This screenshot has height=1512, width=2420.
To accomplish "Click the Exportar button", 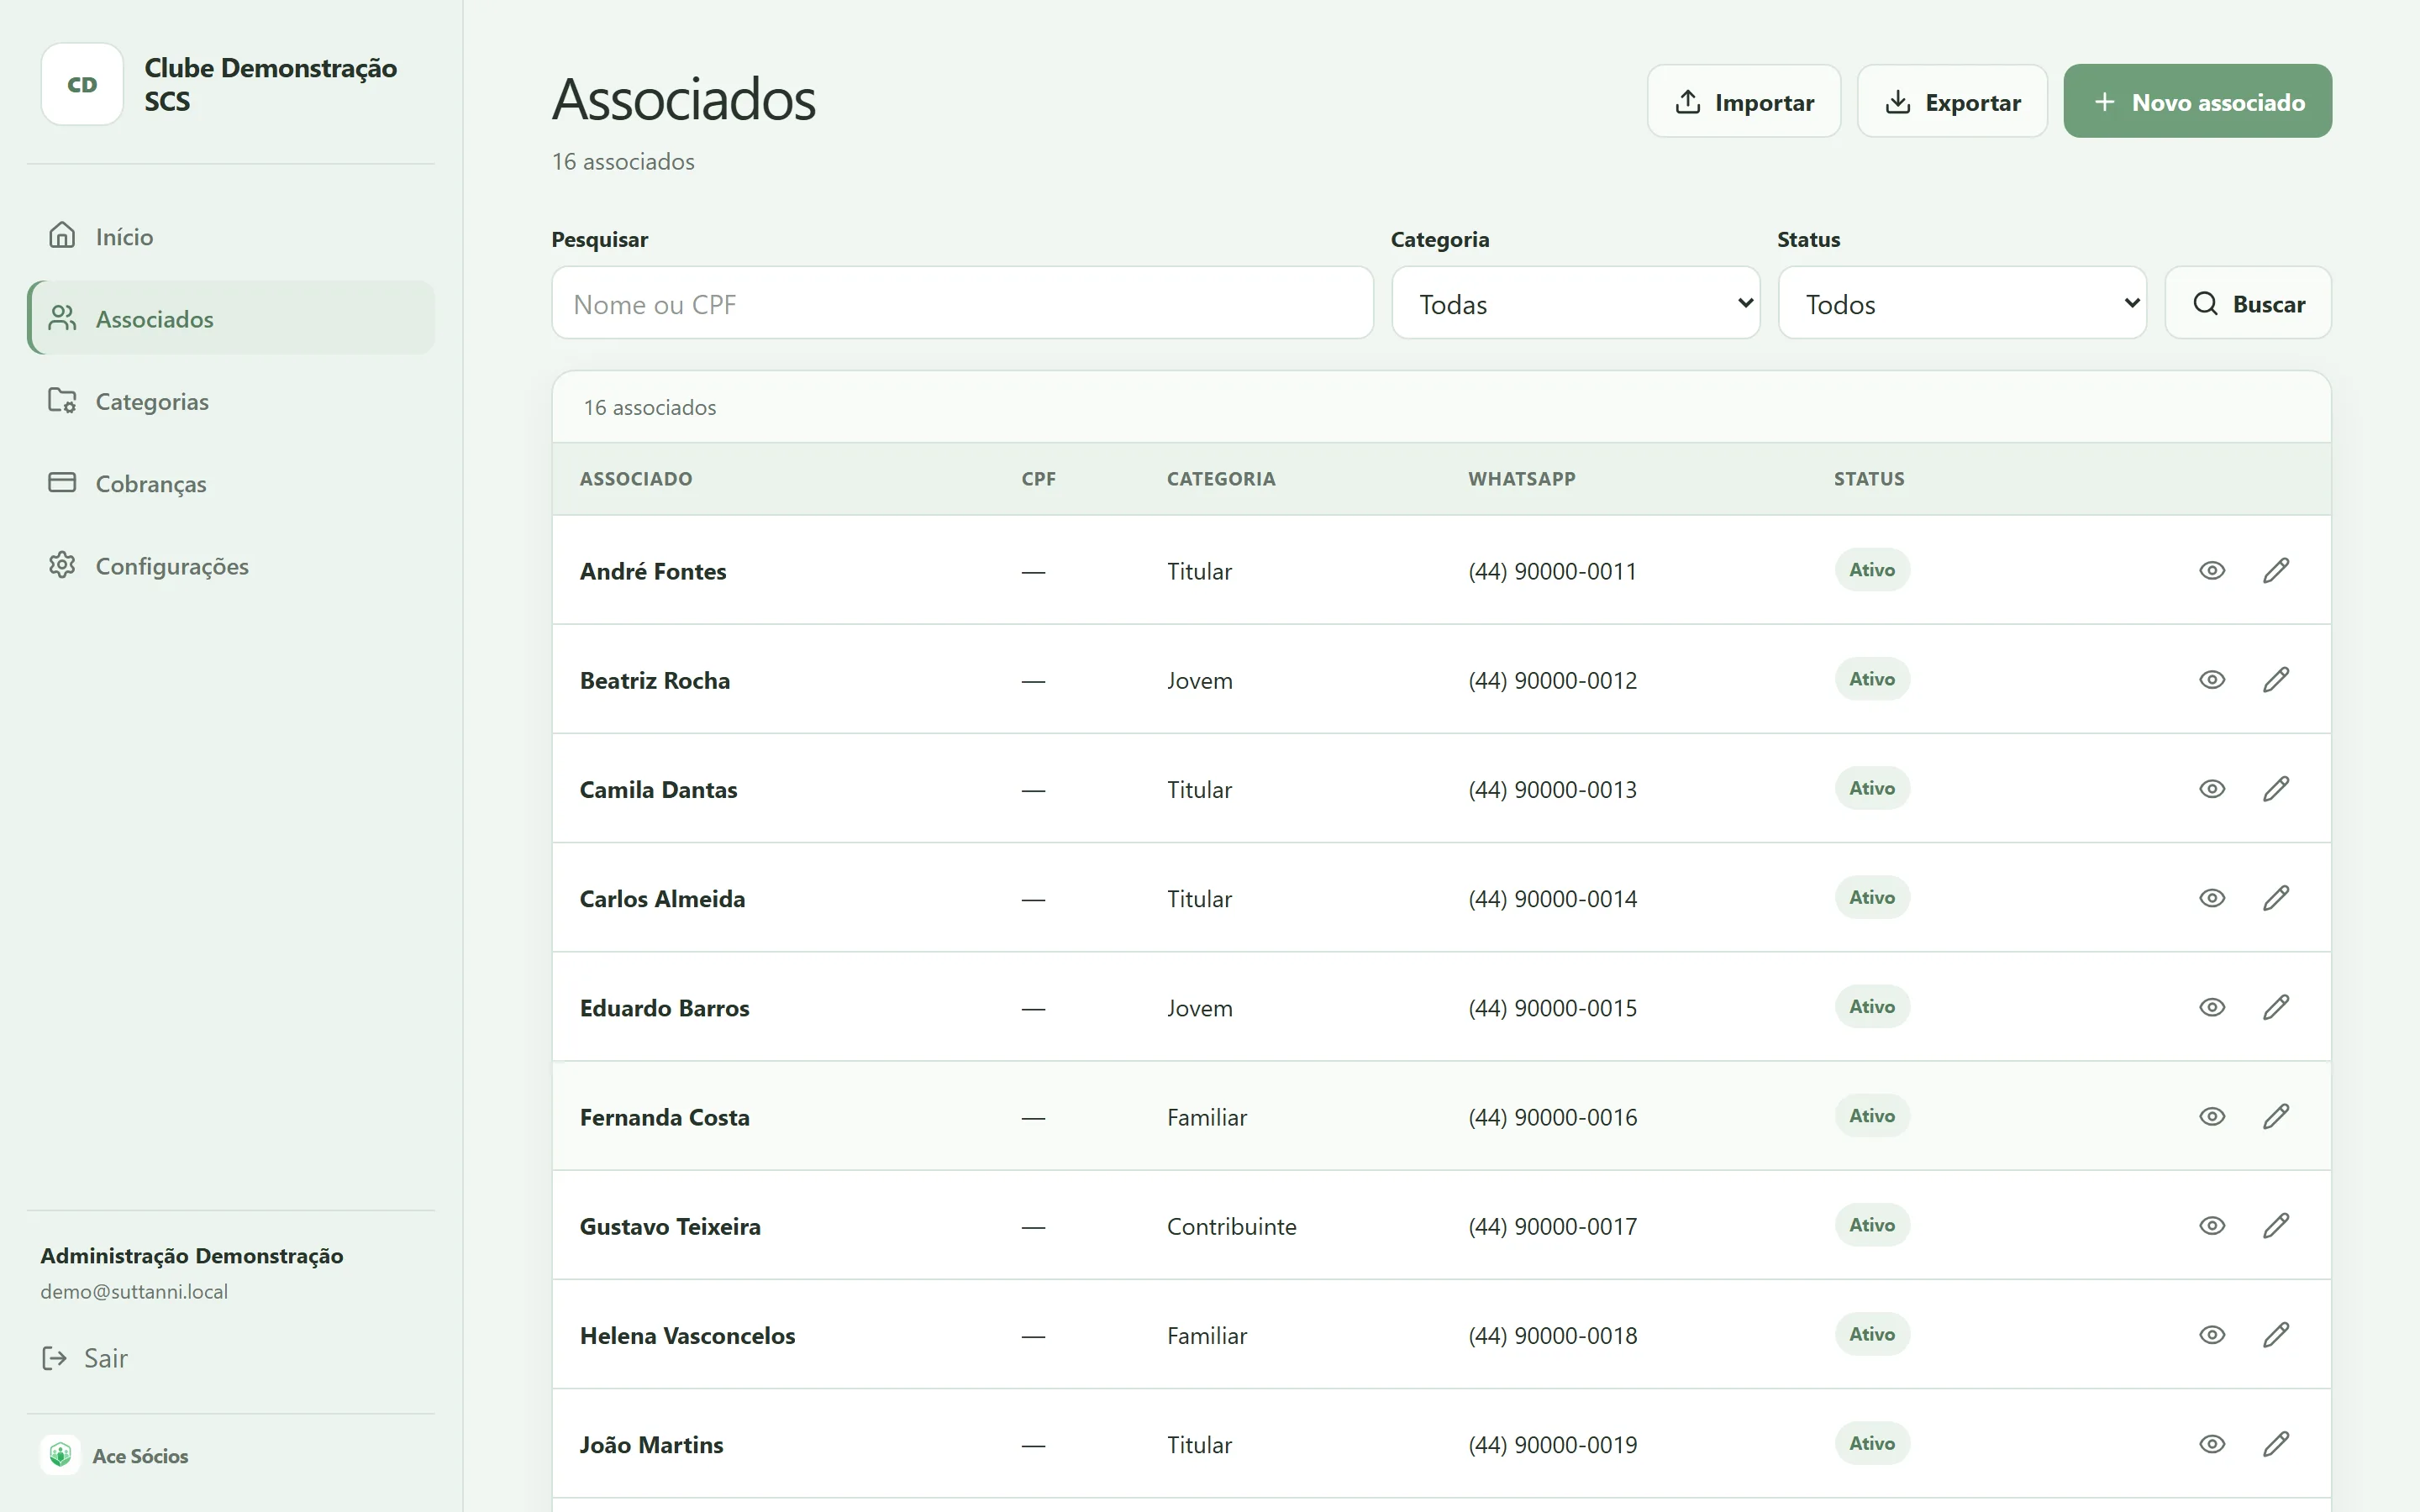I will point(1952,101).
